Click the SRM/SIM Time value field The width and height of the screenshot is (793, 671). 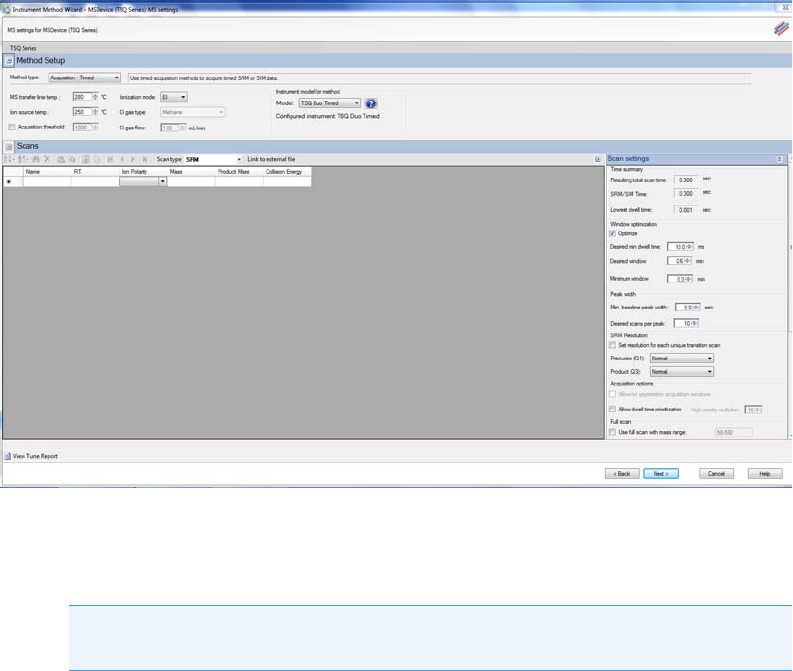pyautogui.click(x=686, y=194)
